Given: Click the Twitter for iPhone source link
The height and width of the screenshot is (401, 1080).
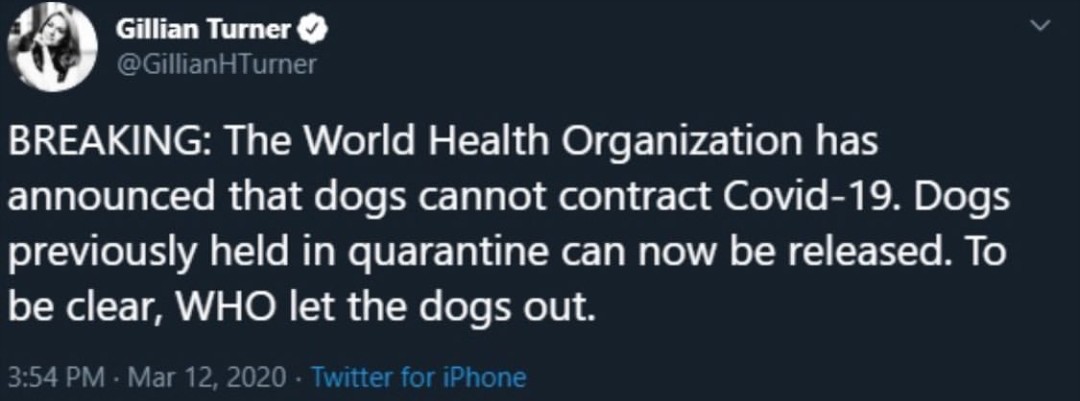Looking at the screenshot, I should pyautogui.click(x=418, y=378).
